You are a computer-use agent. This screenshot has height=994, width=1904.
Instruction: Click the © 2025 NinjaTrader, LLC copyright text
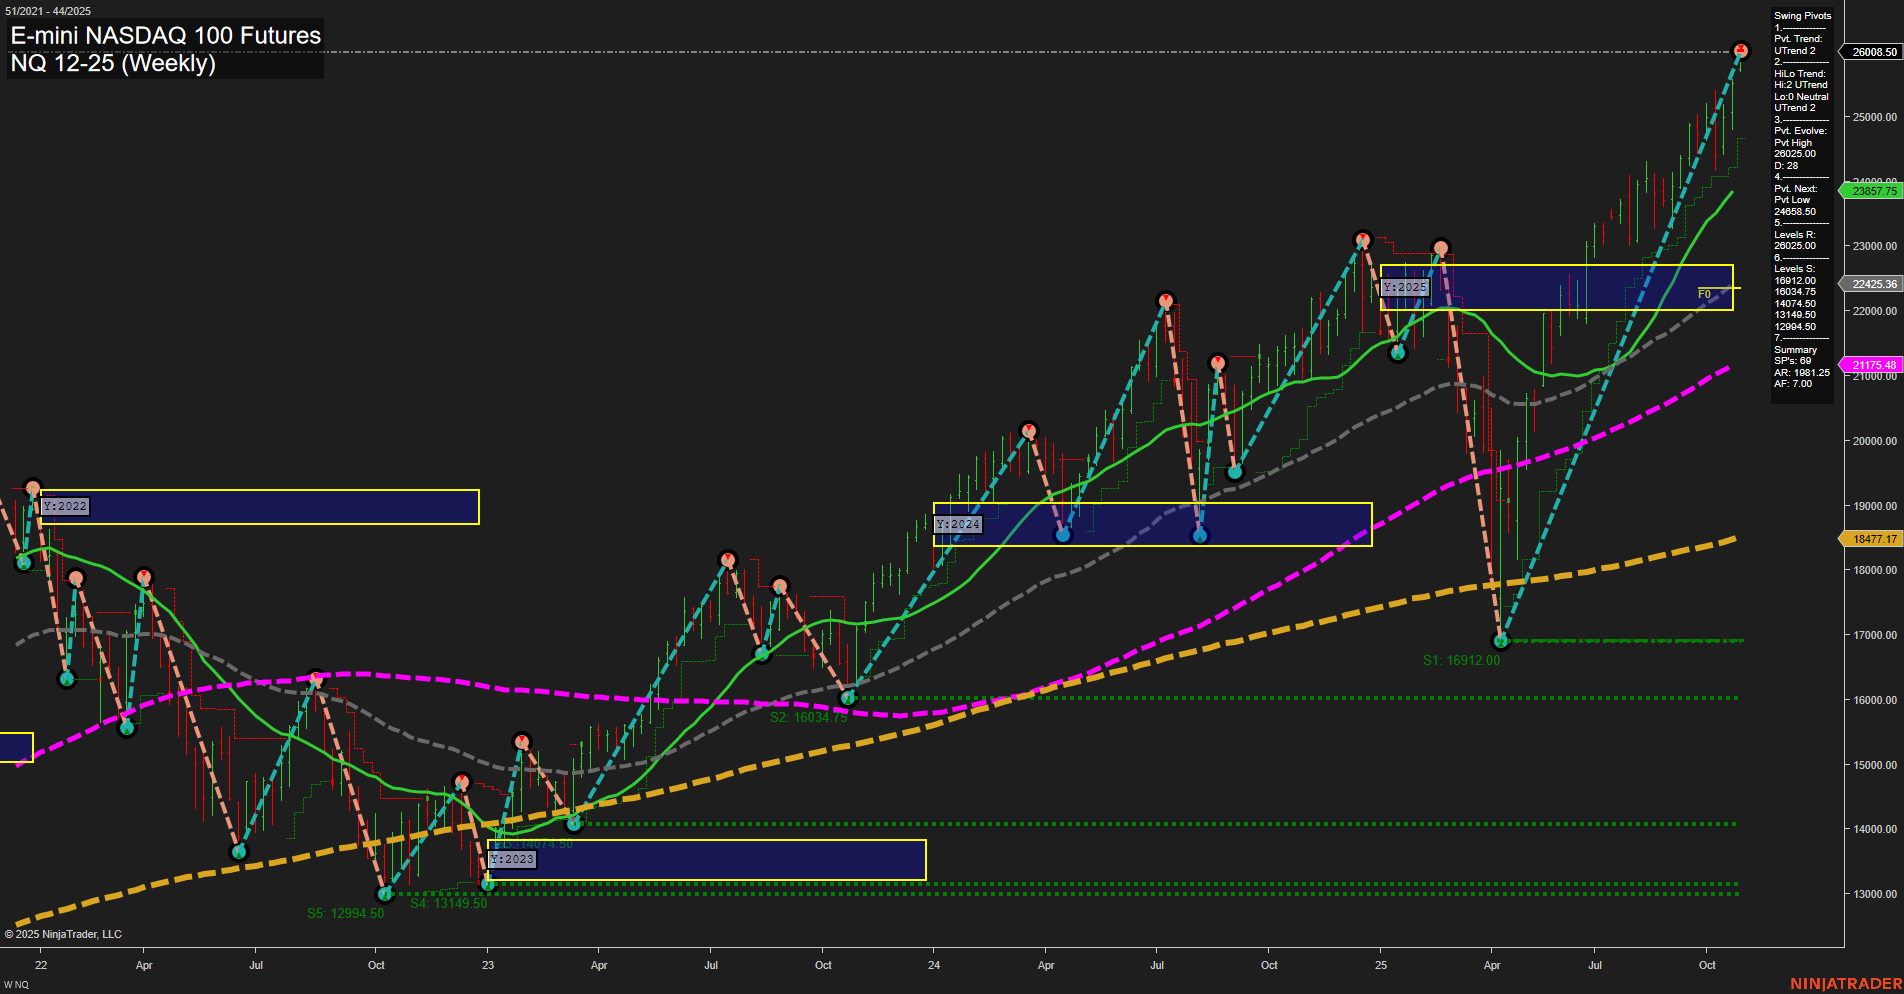[x=65, y=933]
